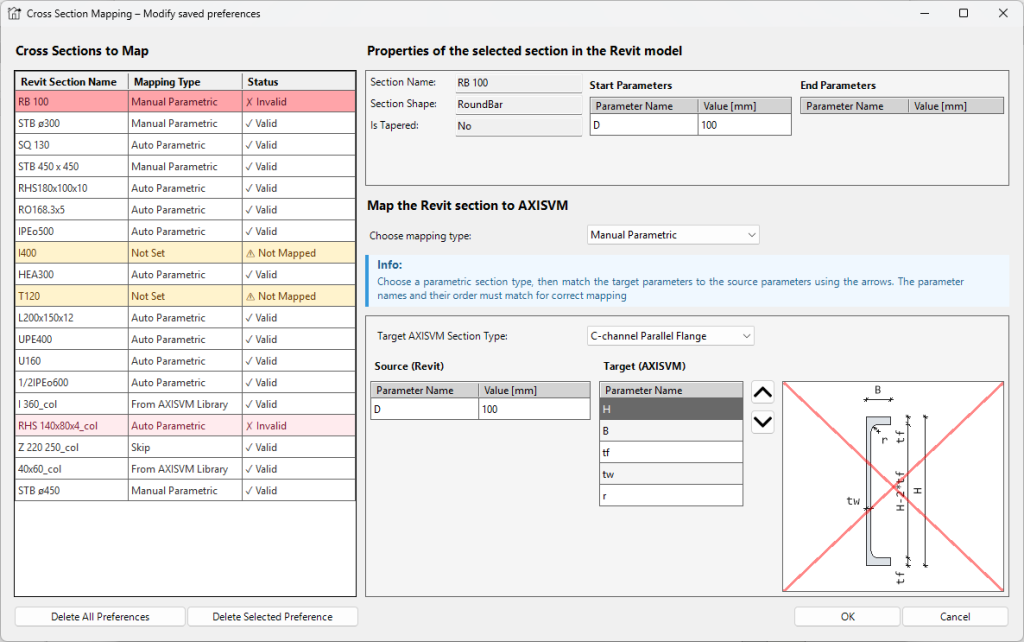Click the C-channel section preview diagram

(x=894, y=486)
